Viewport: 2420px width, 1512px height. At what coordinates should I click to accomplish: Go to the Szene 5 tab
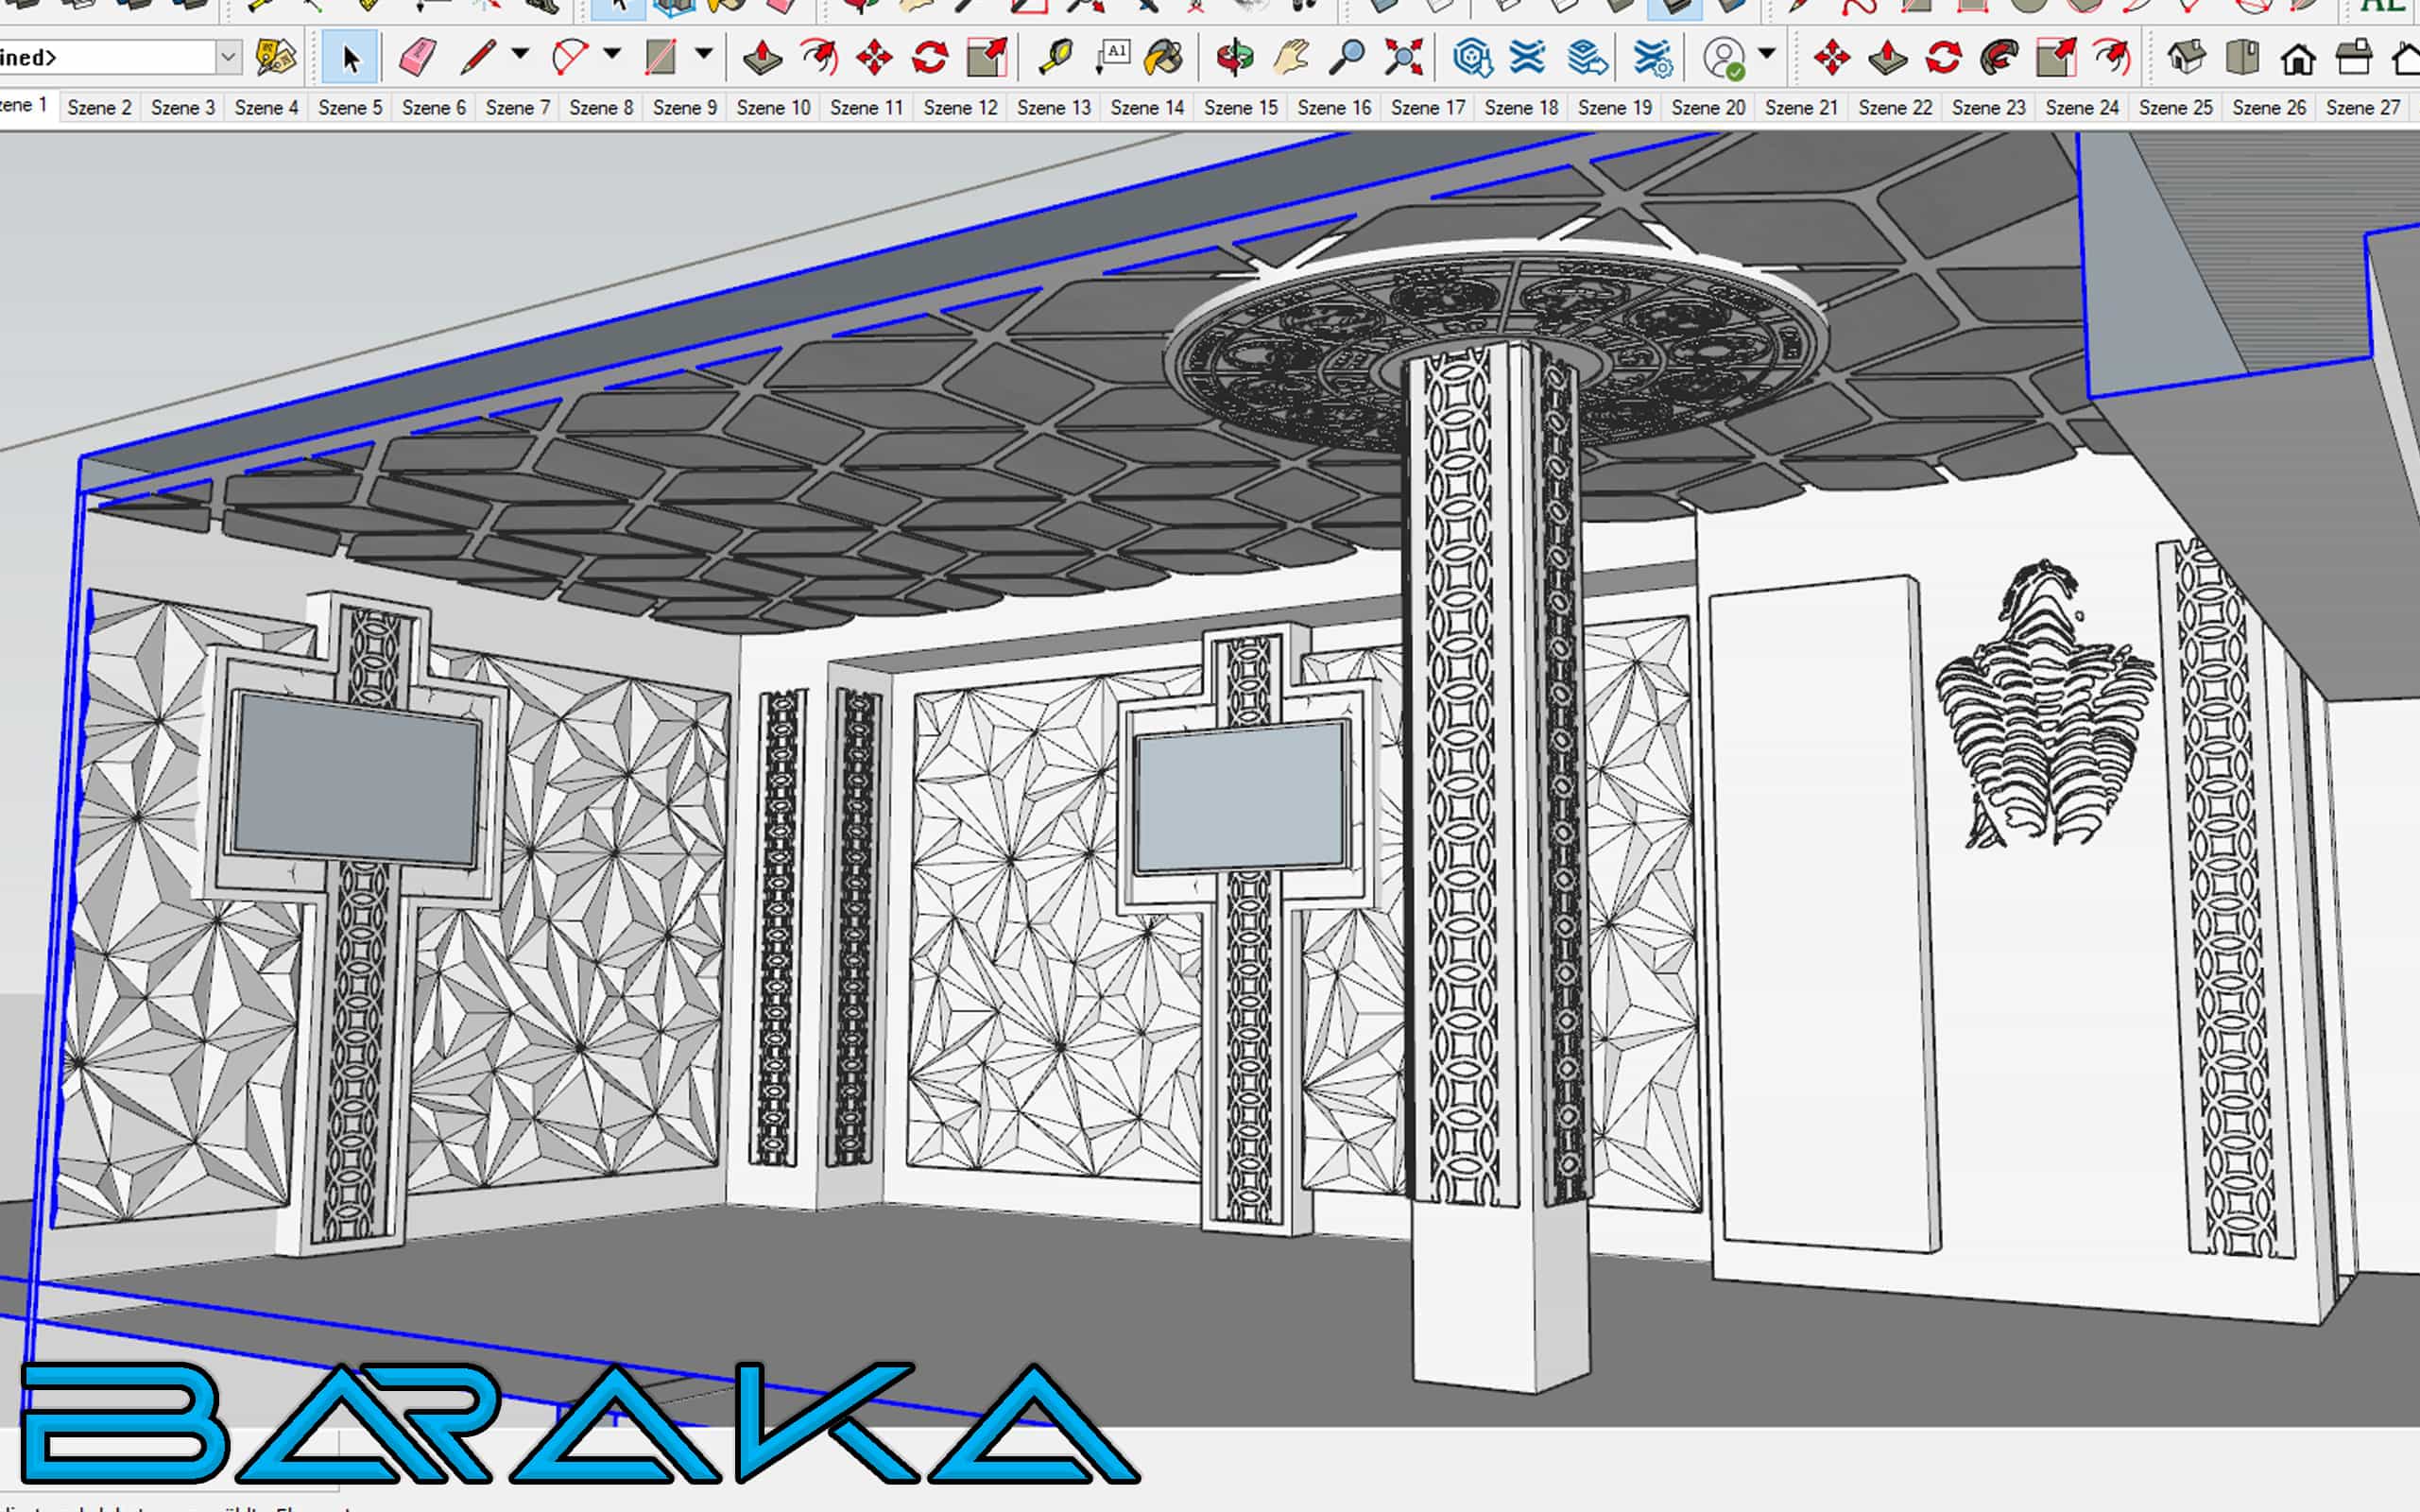350,107
